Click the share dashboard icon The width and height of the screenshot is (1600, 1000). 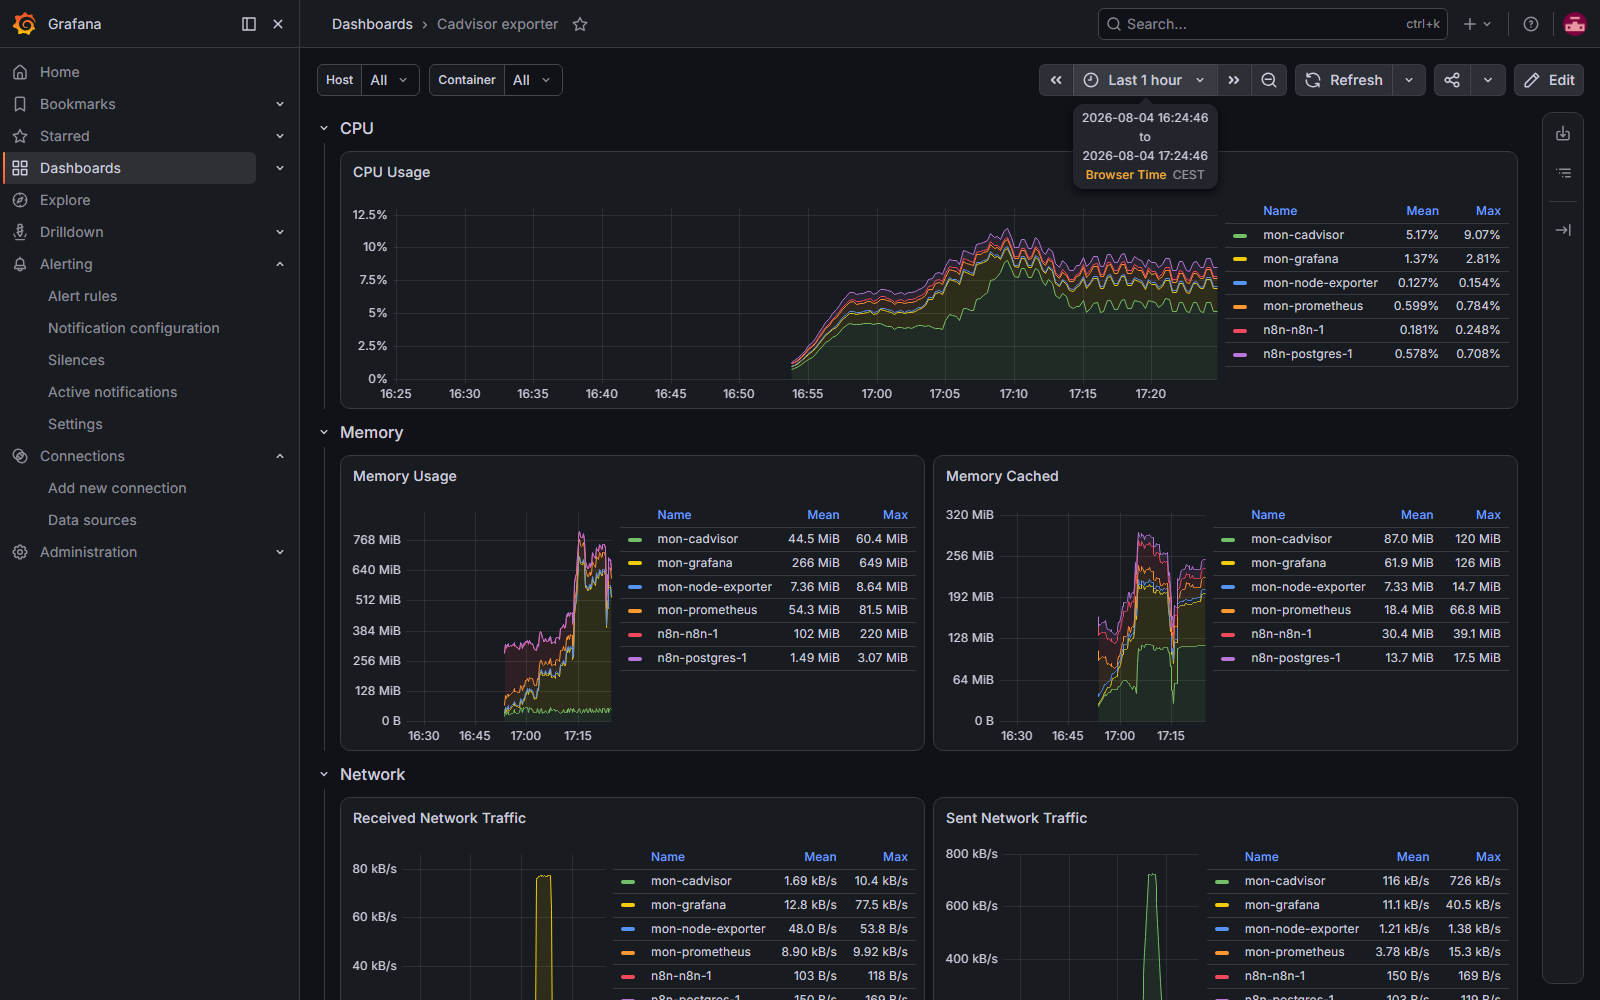coord(1452,80)
